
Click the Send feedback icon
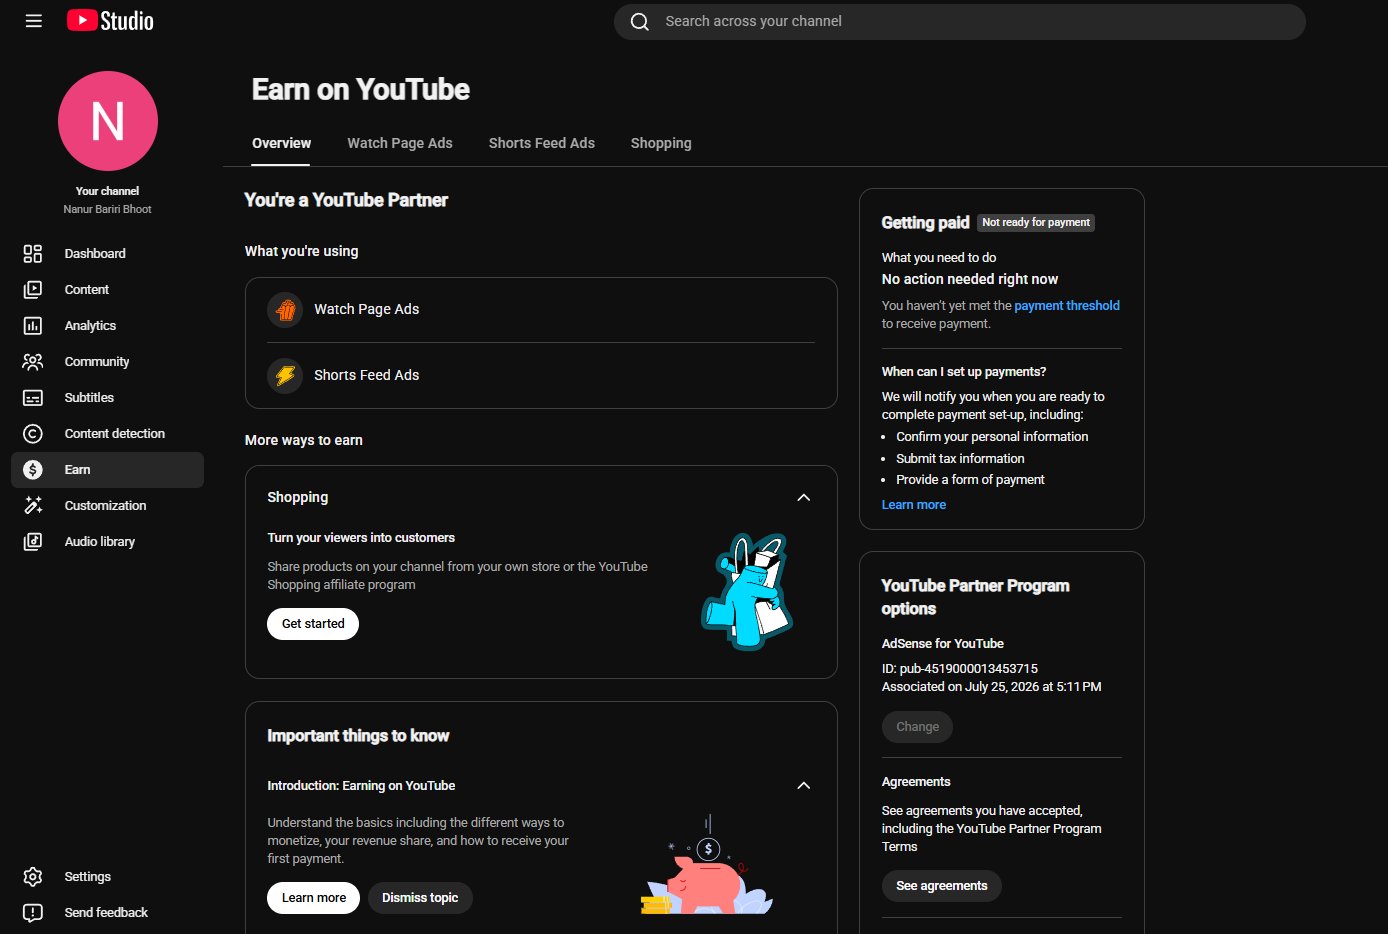coord(33,913)
